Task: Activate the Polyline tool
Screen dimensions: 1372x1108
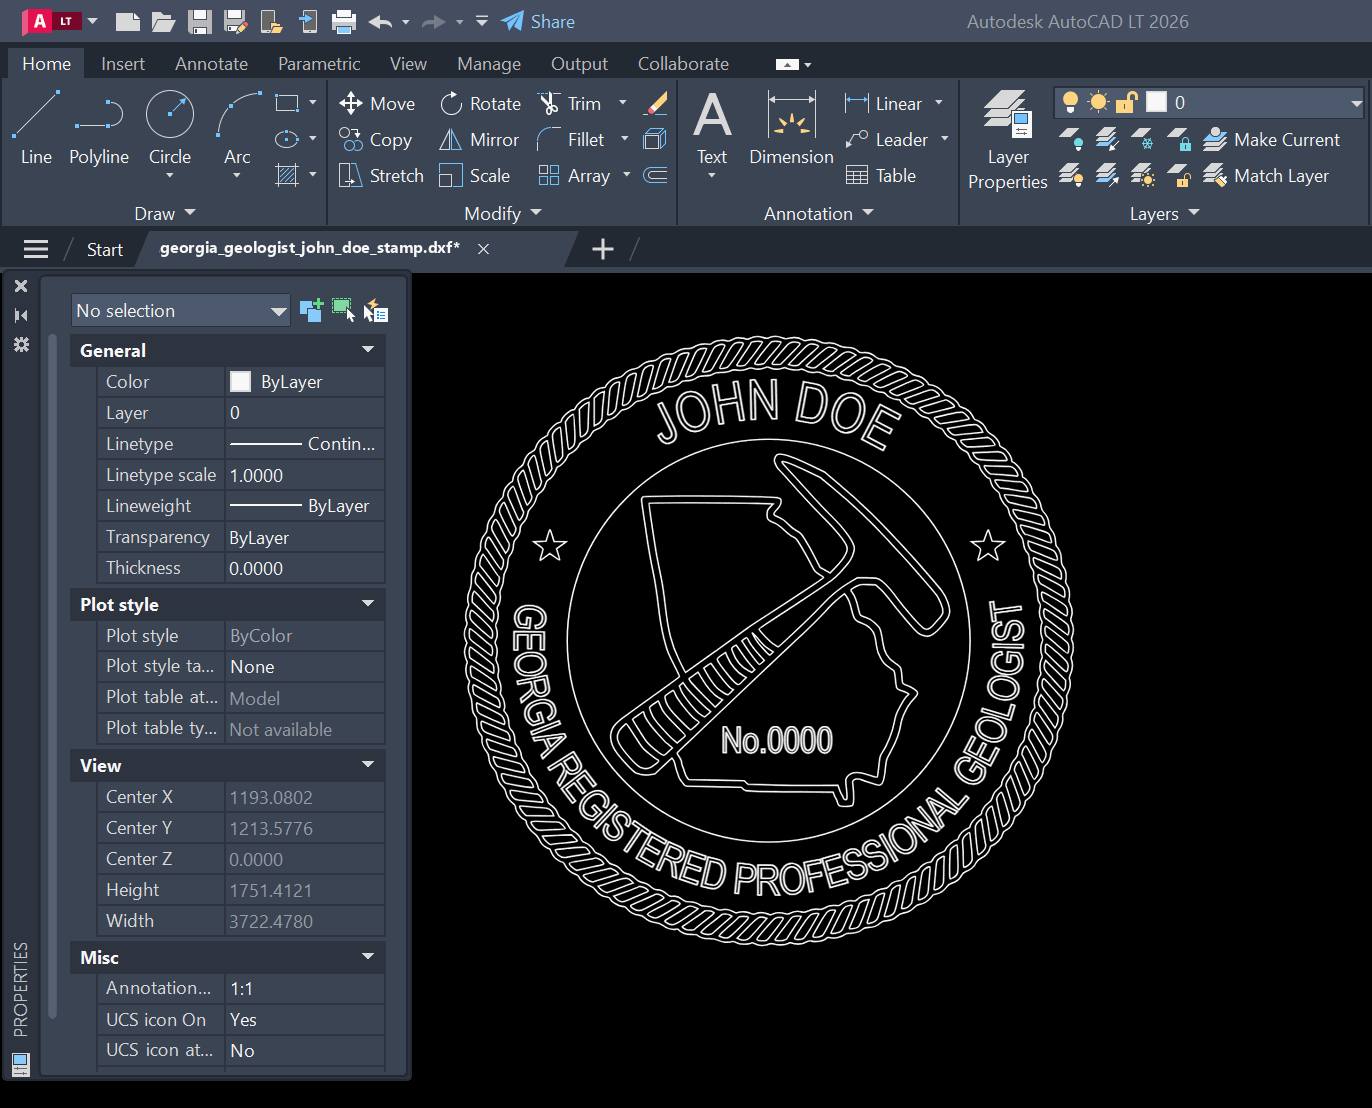Action: click(x=98, y=127)
